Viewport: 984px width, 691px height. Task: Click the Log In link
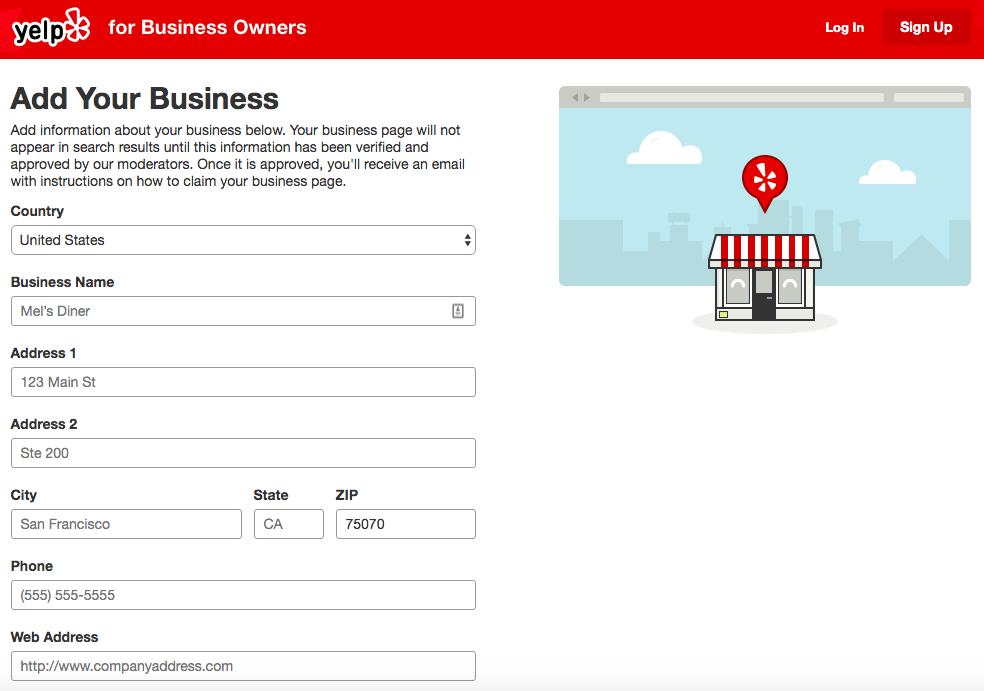844,27
